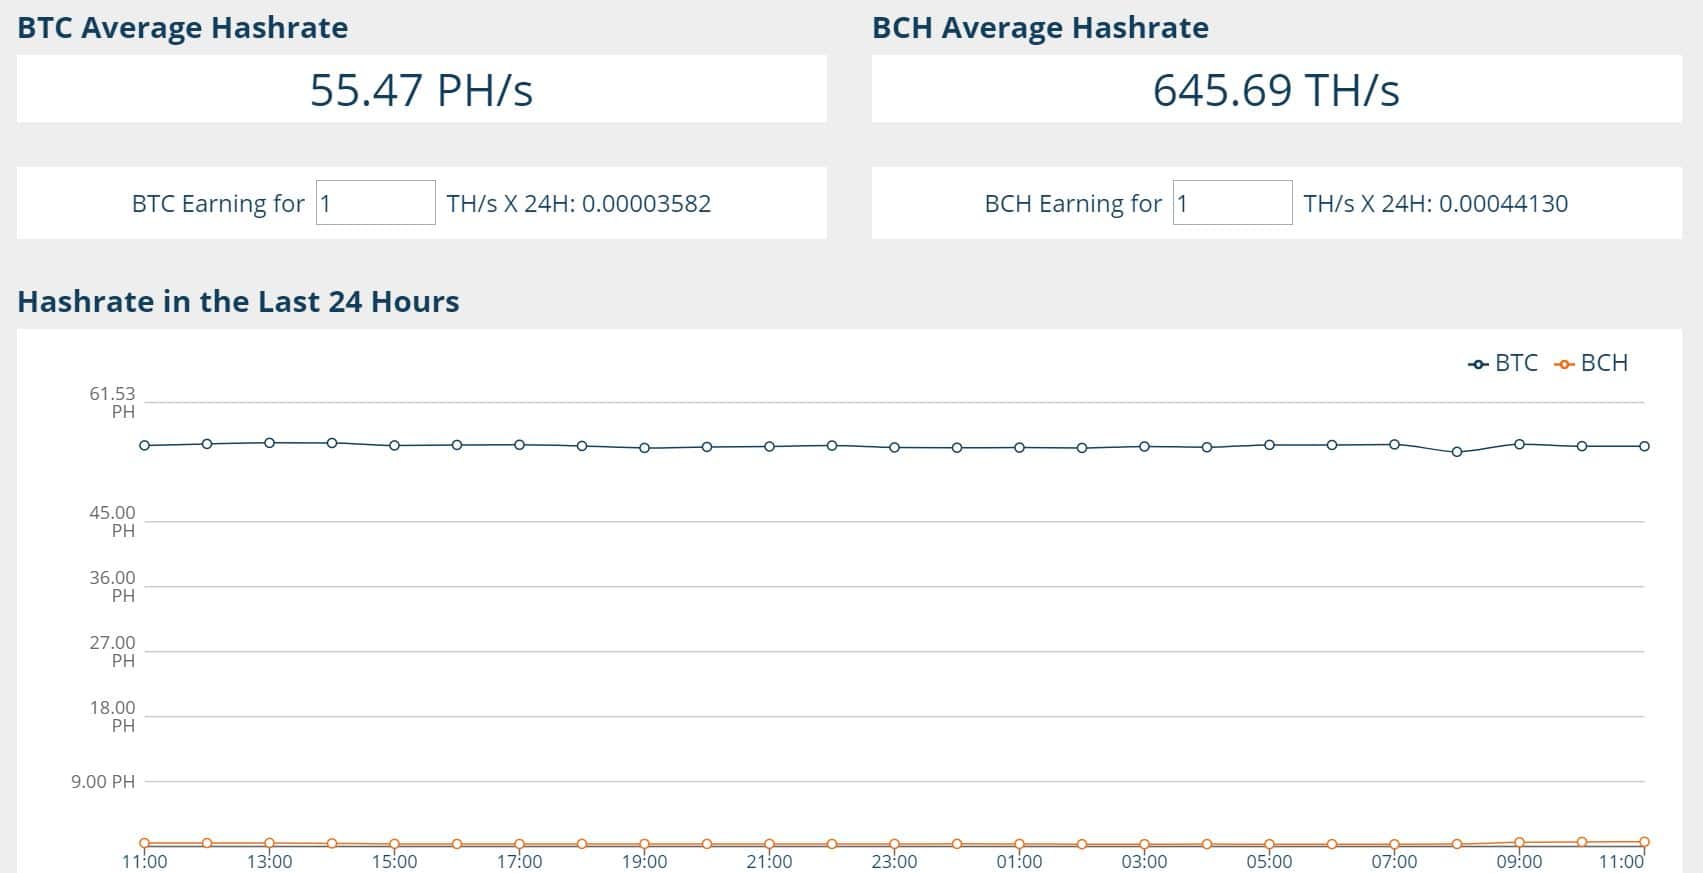The image size is (1703, 873).
Task: Select the BCH data point at 17:00
Action: [x=520, y=844]
